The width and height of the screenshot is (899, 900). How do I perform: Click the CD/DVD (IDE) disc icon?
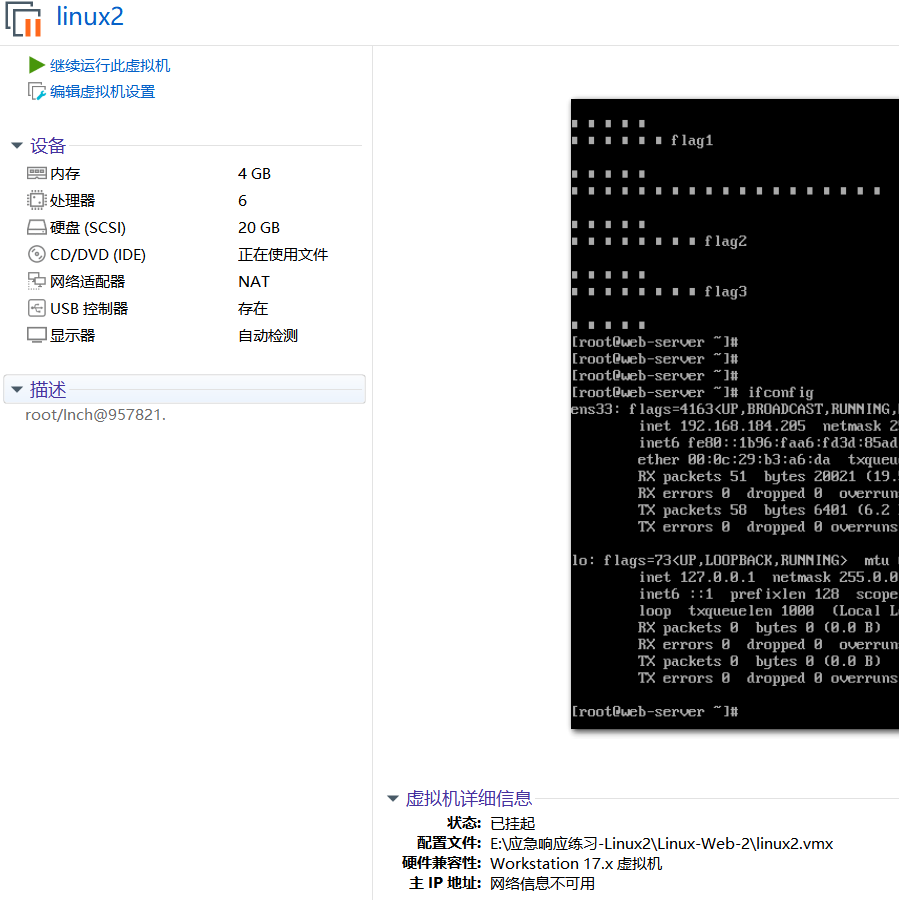(37, 254)
